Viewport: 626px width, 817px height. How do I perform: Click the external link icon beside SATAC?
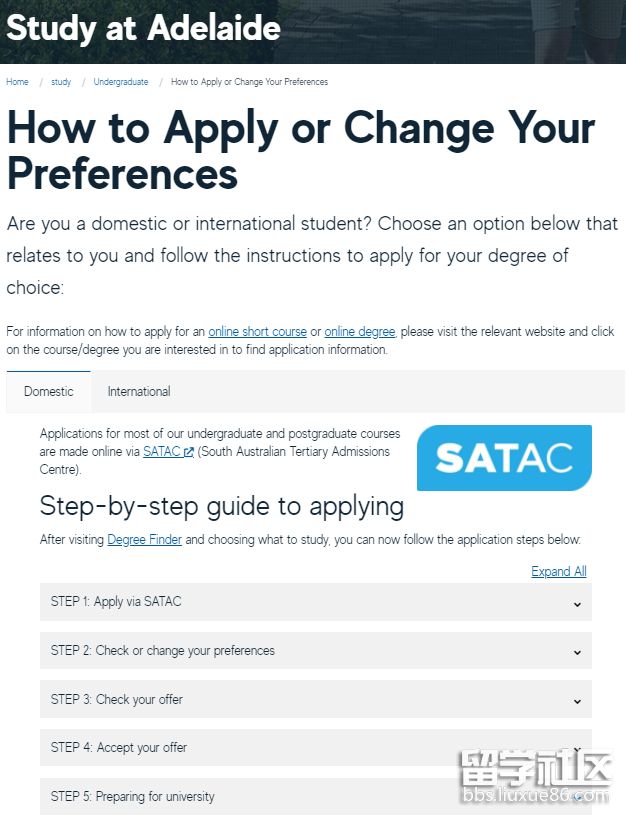click(x=189, y=452)
